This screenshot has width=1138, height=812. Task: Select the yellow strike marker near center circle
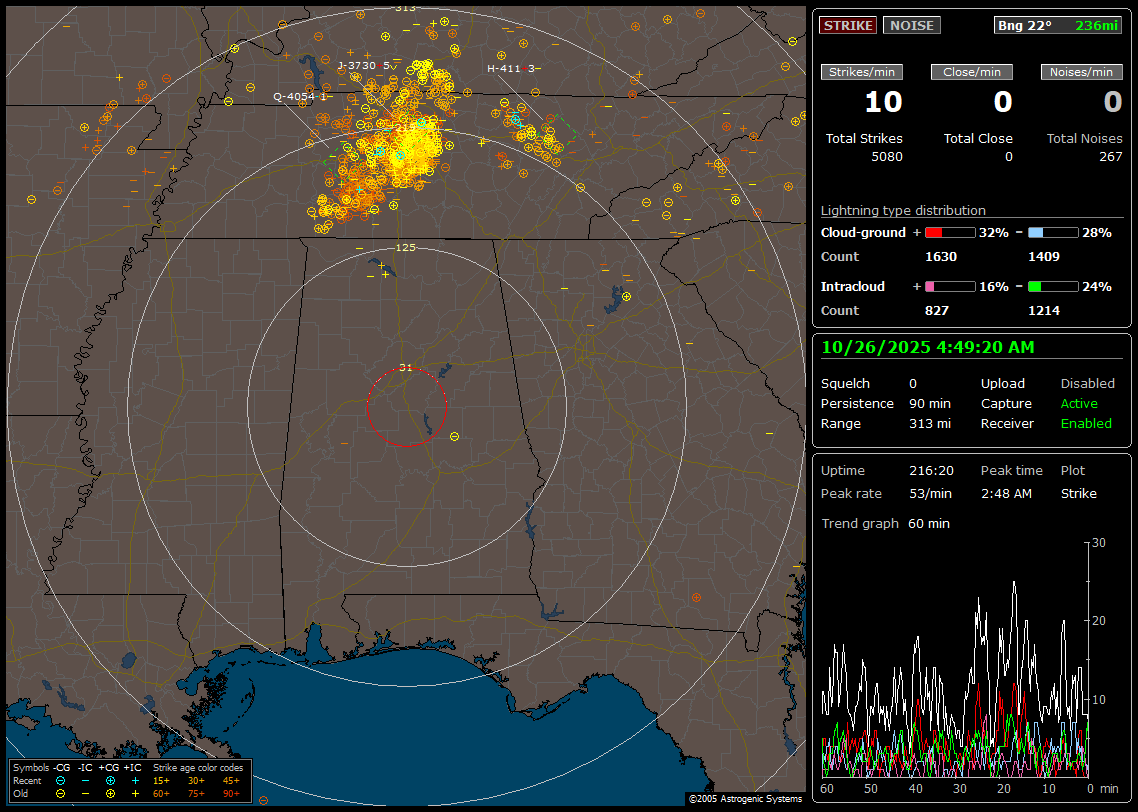click(455, 436)
